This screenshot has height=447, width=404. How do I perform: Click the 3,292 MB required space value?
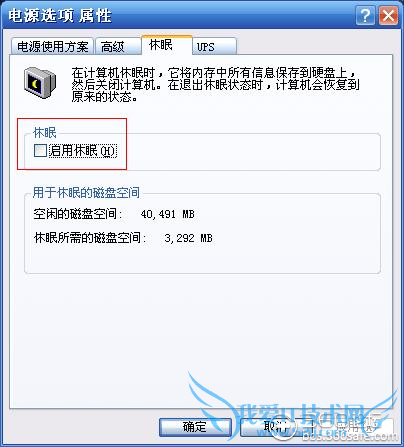point(188,238)
